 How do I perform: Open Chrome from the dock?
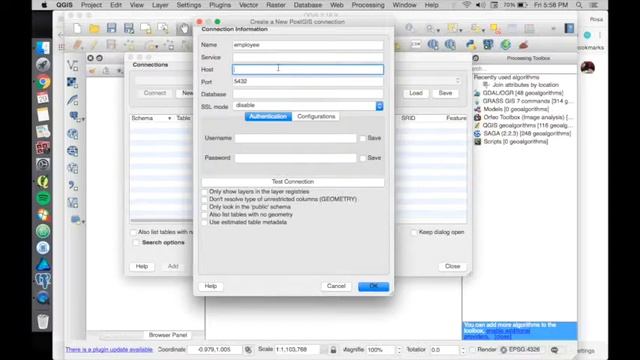pyautogui.click(x=43, y=82)
